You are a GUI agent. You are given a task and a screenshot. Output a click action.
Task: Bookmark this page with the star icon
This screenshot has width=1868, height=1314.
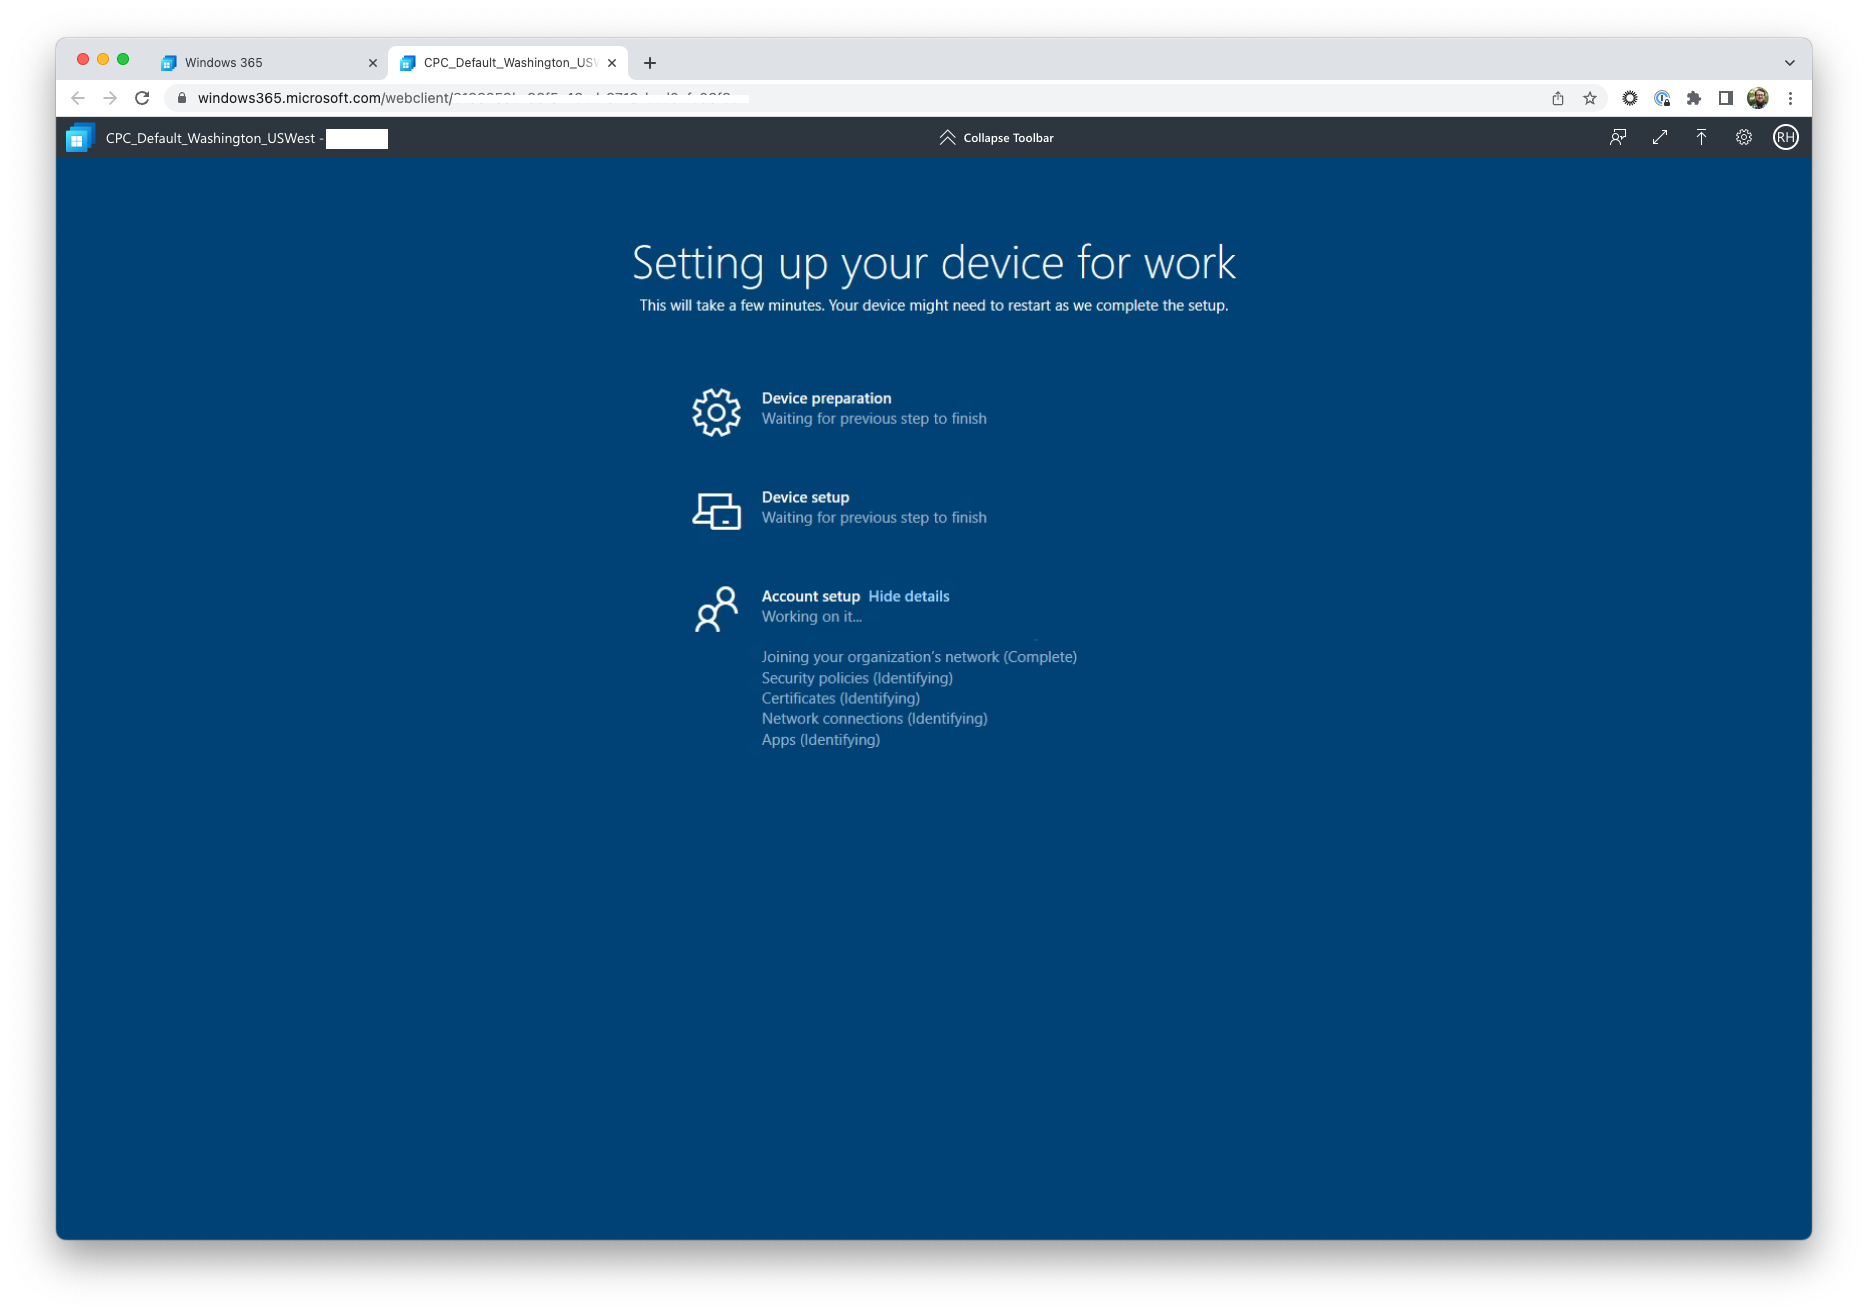click(x=1590, y=98)
